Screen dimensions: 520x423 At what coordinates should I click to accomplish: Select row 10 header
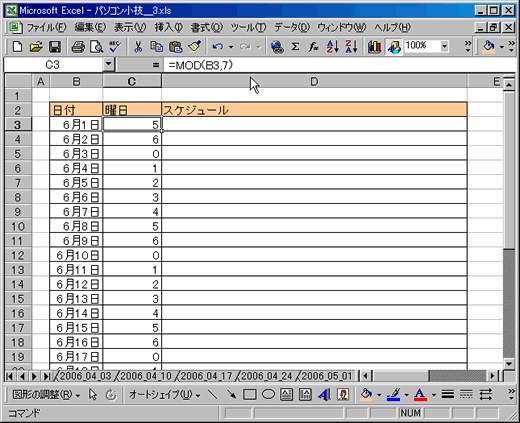(x=18, y=226)
